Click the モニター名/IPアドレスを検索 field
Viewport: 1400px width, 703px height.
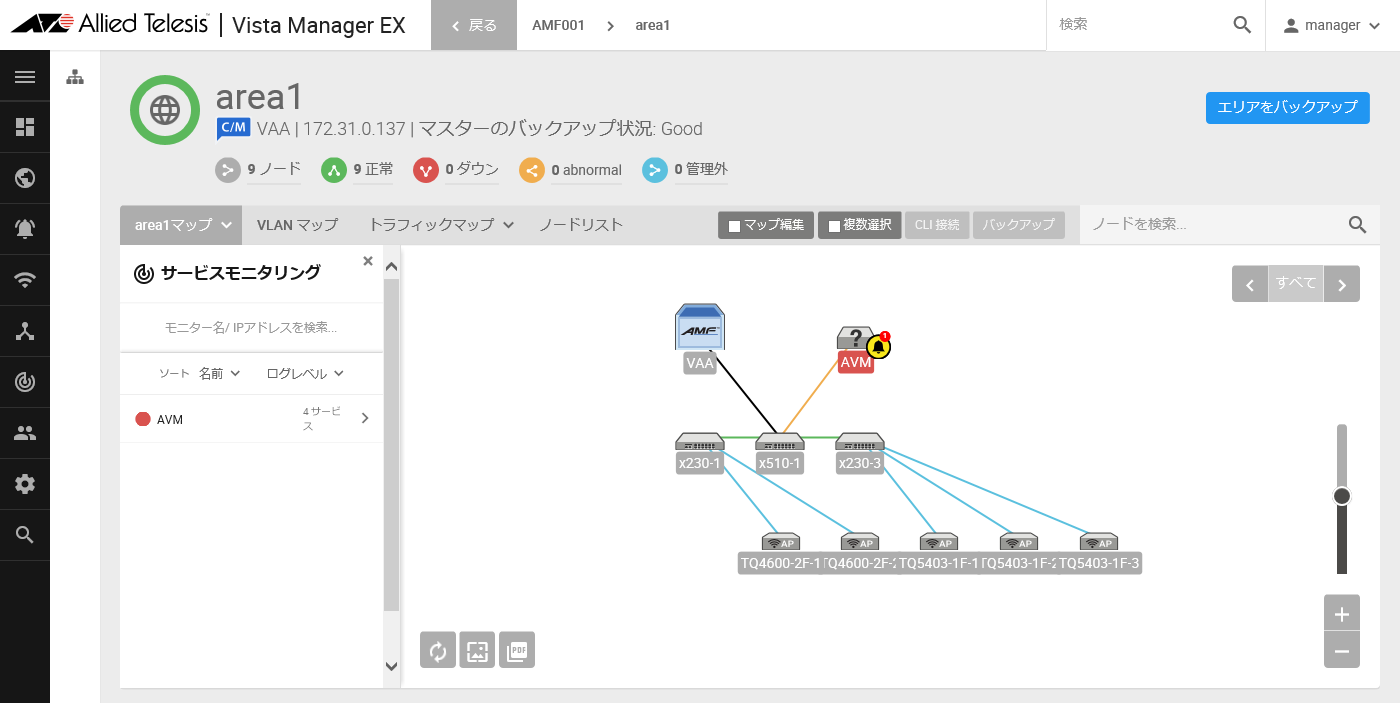pyautogui.click(x=251, y=327)
